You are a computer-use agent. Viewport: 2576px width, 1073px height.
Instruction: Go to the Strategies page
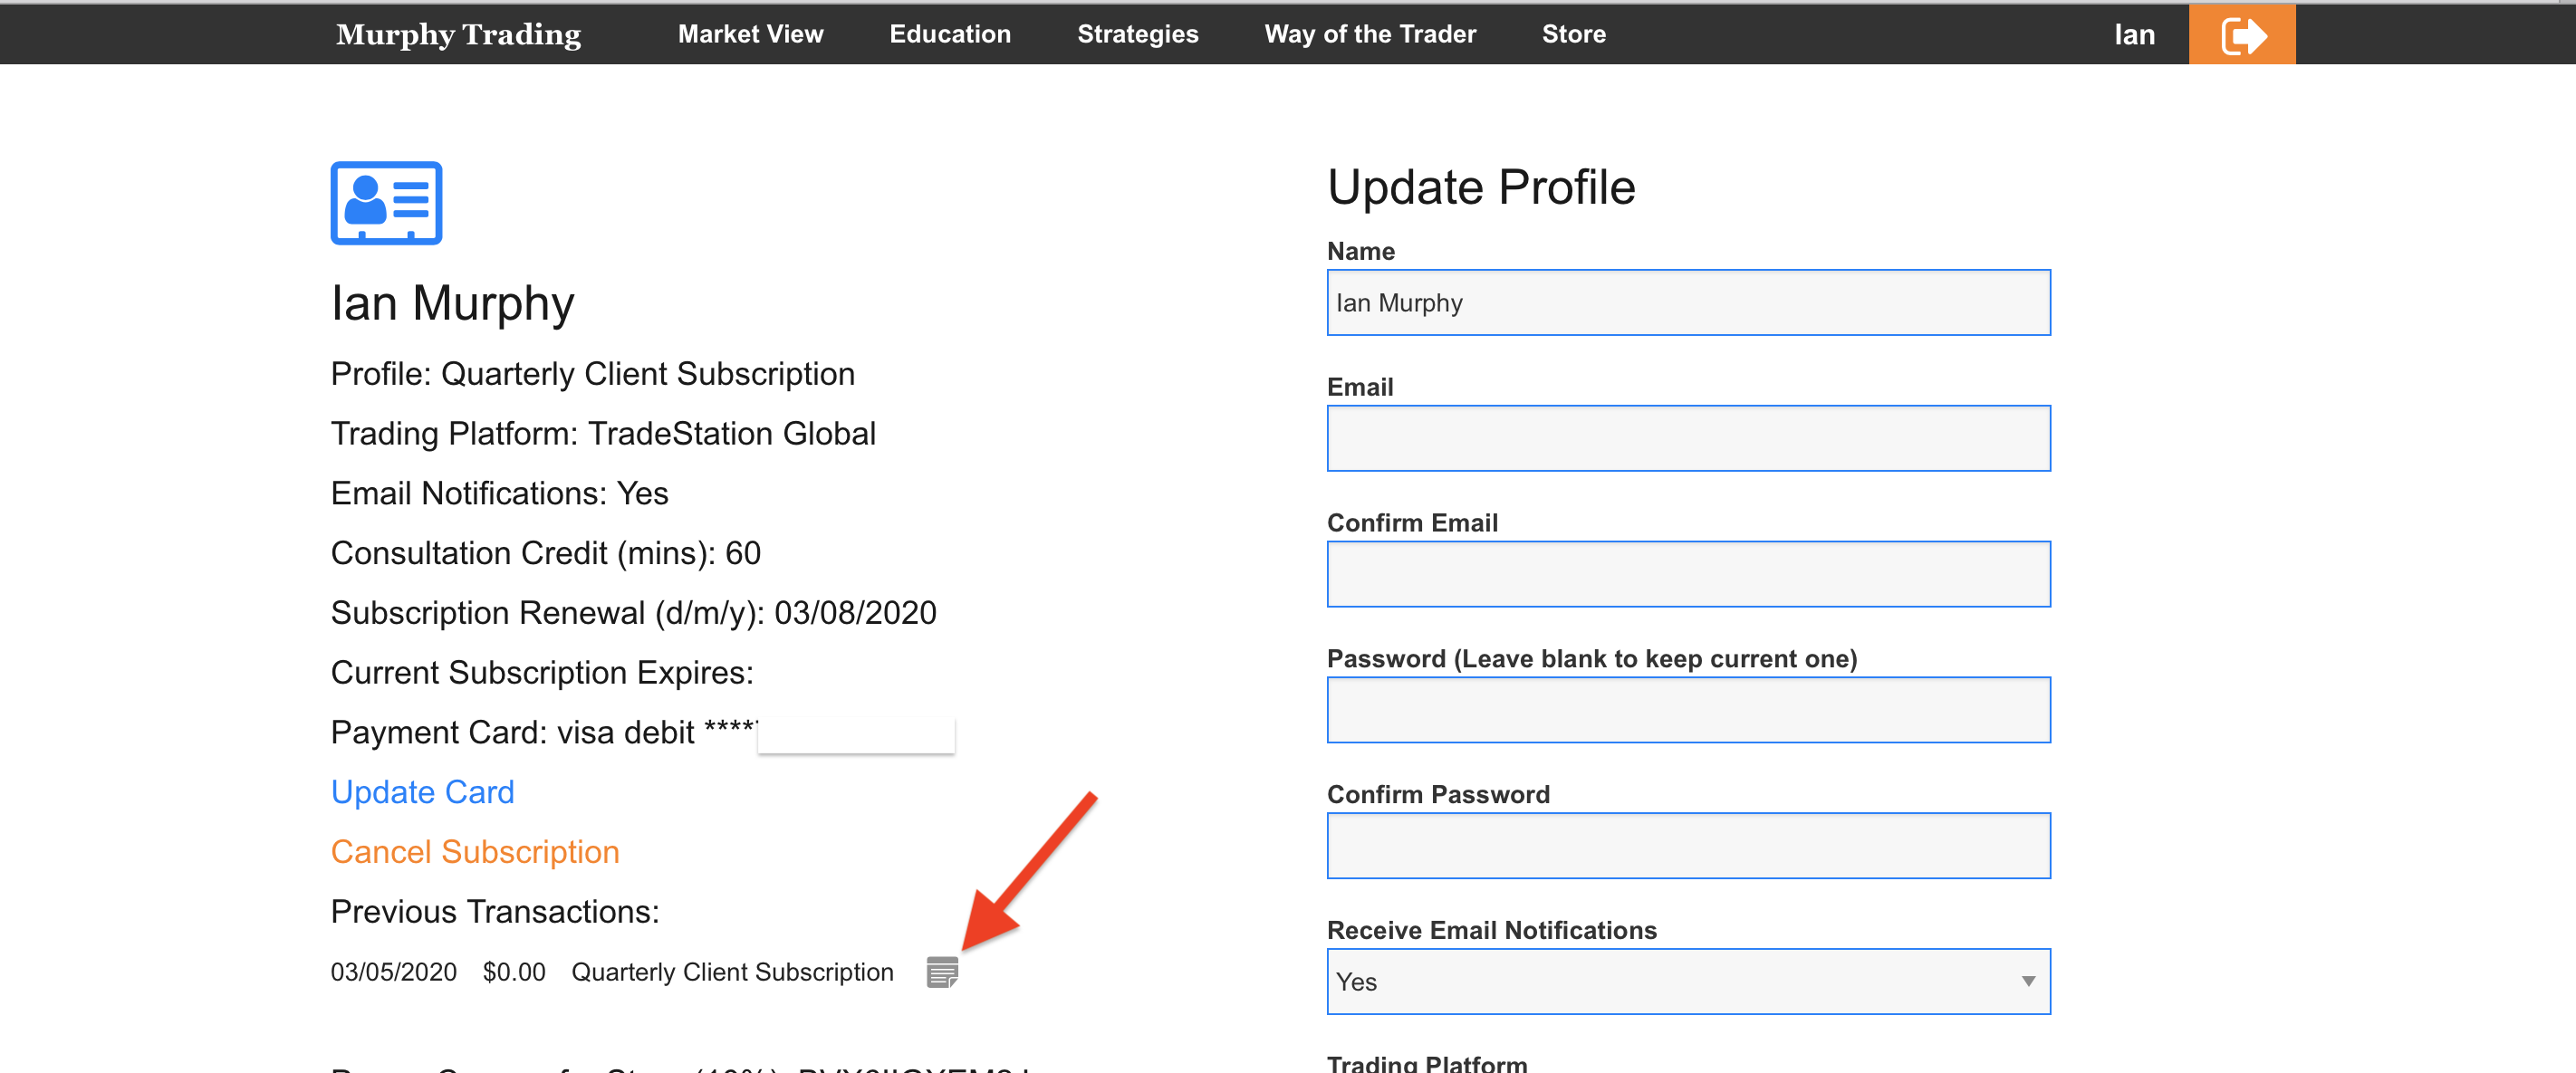[1137, 35]
